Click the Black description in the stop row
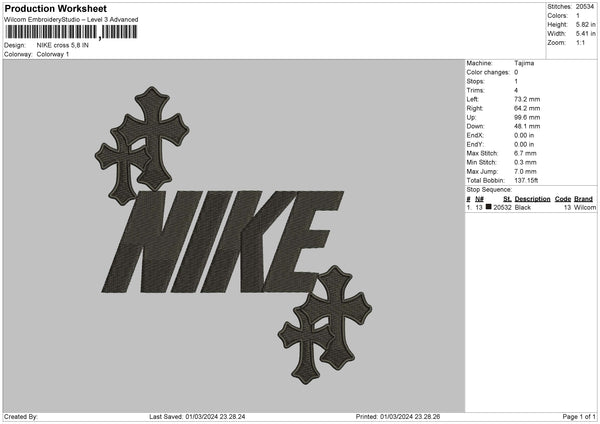The height and width of the screenshot is (424, 600). pos(522,207)
